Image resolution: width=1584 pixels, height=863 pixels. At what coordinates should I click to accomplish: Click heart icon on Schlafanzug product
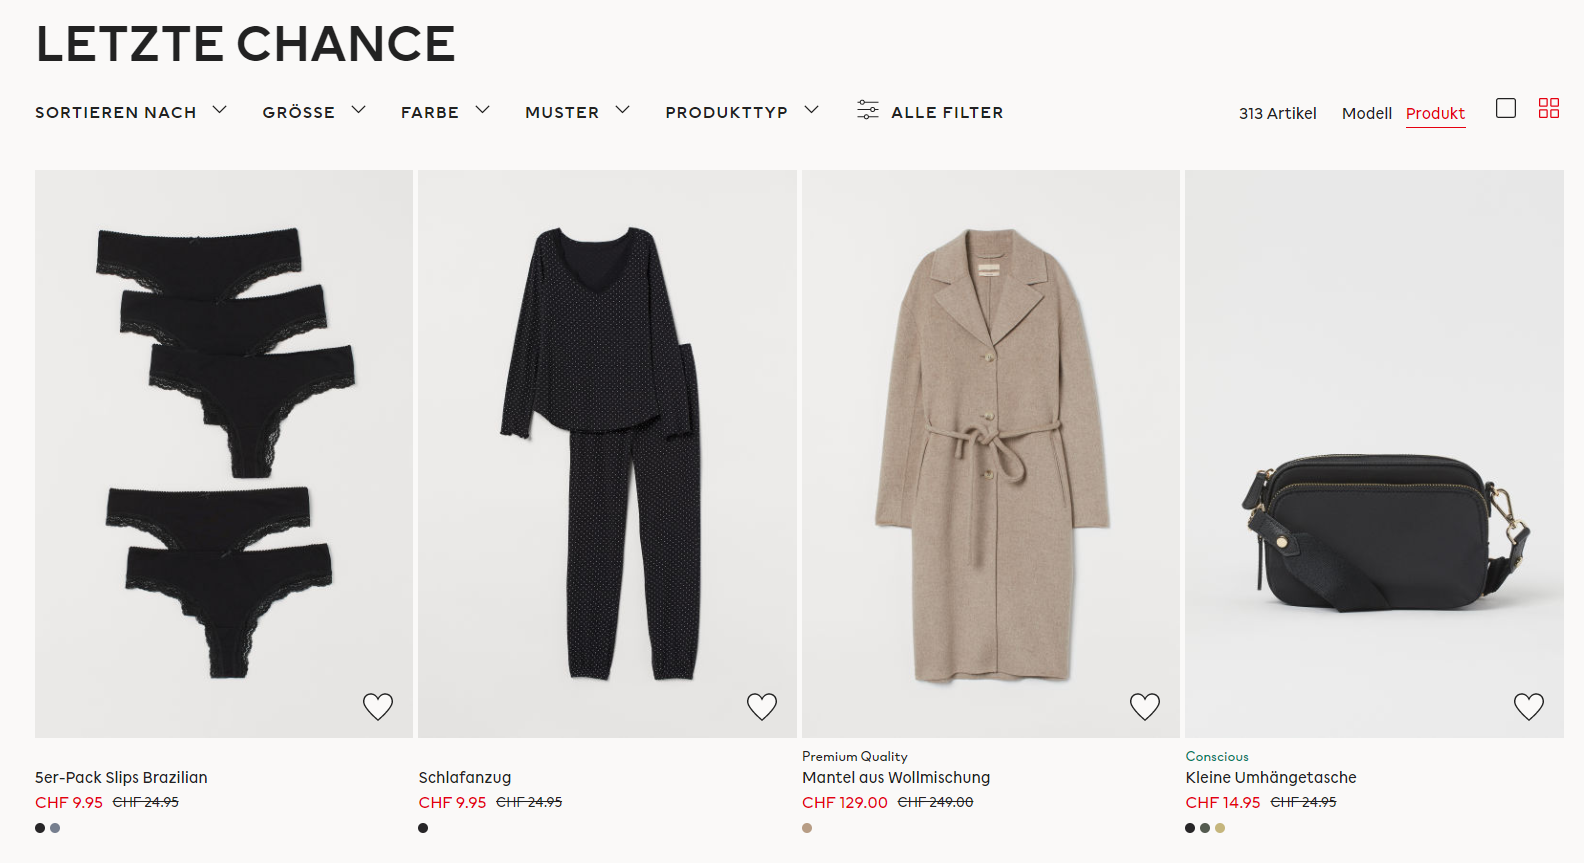(x=762, y=707)
